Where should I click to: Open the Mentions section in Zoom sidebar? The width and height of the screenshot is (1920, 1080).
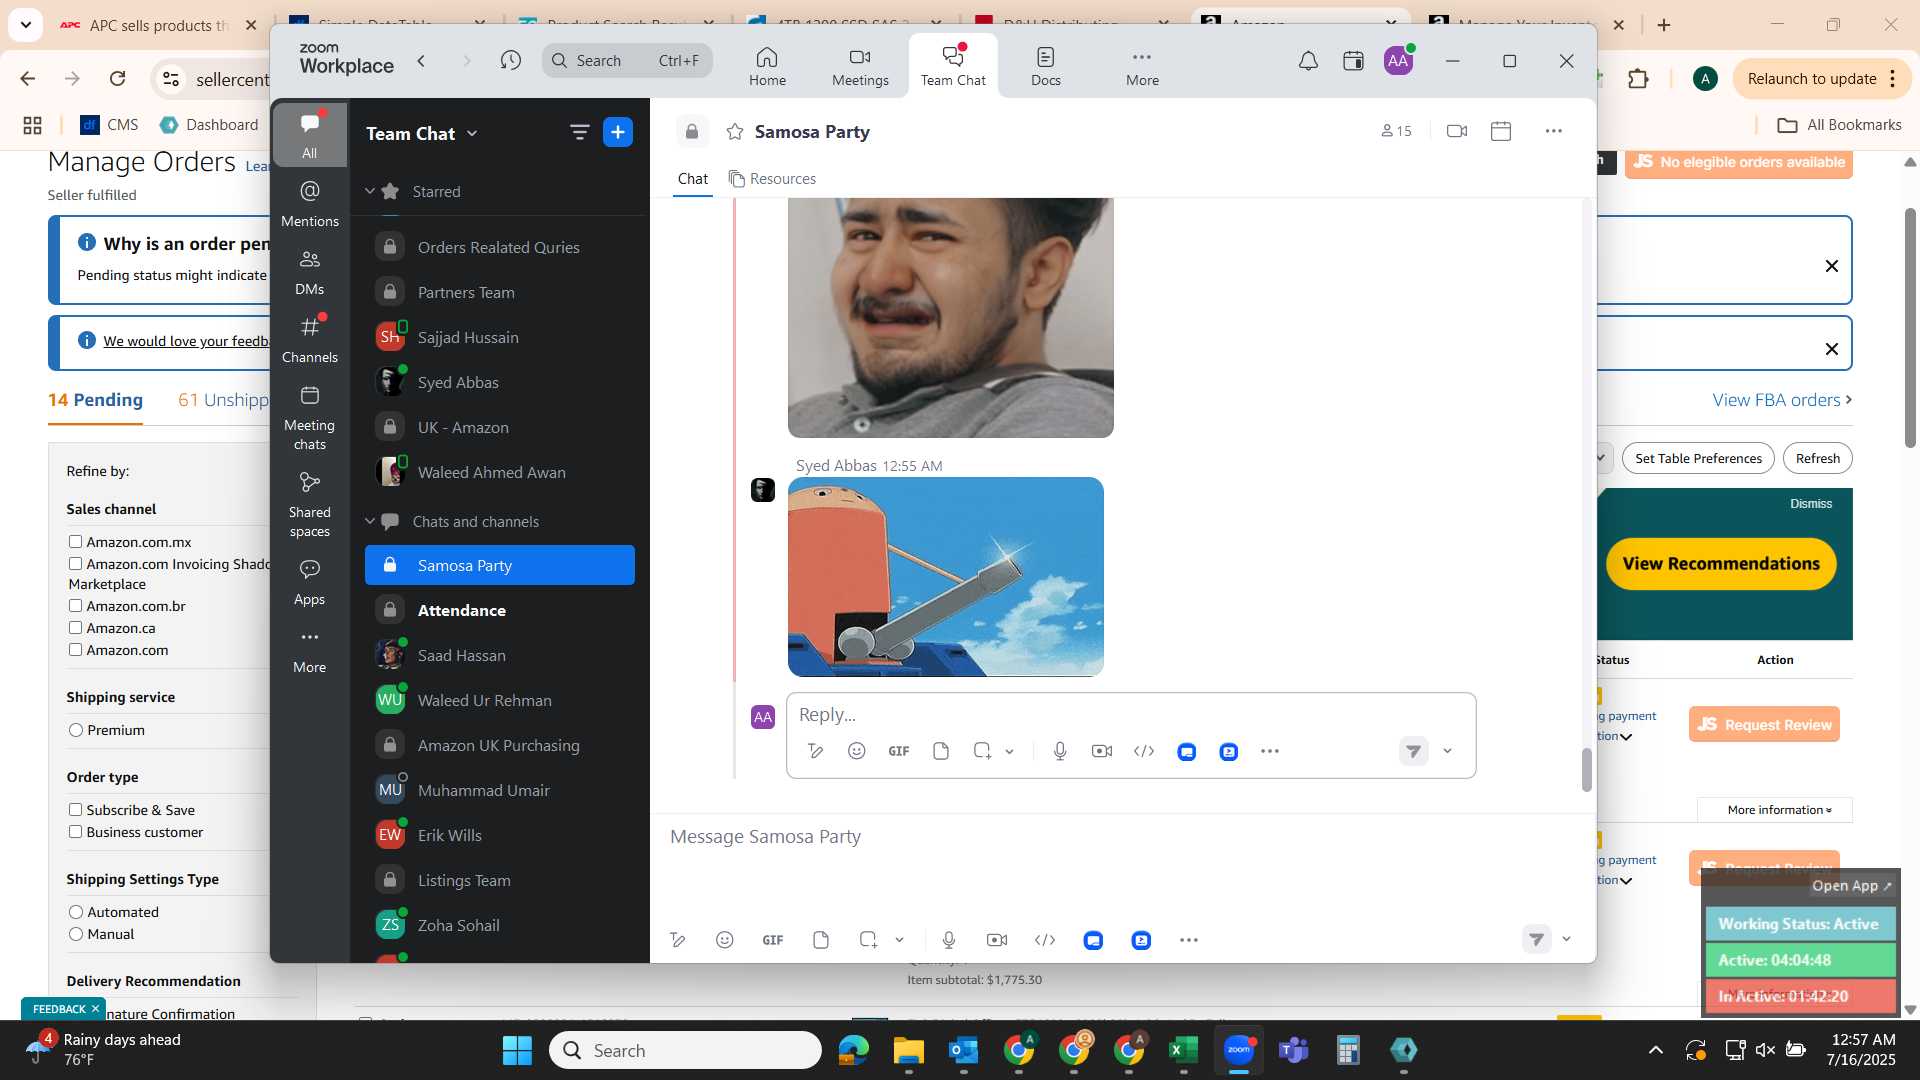(309, 203)
